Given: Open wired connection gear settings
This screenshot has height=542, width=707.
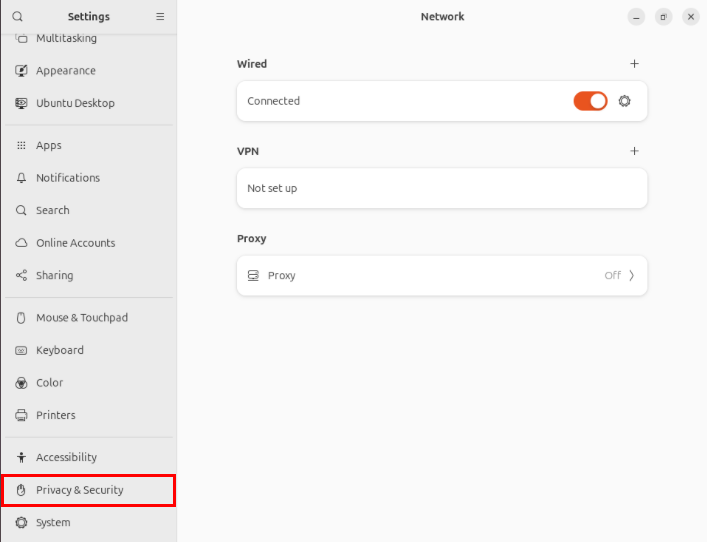Looking at the screenshot, I should coord(624,101).
